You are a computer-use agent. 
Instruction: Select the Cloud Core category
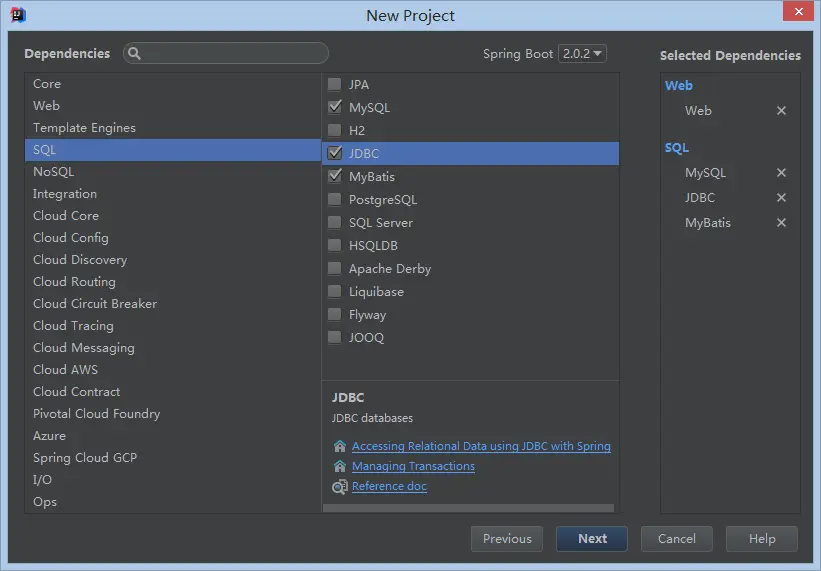click(173, 216)
